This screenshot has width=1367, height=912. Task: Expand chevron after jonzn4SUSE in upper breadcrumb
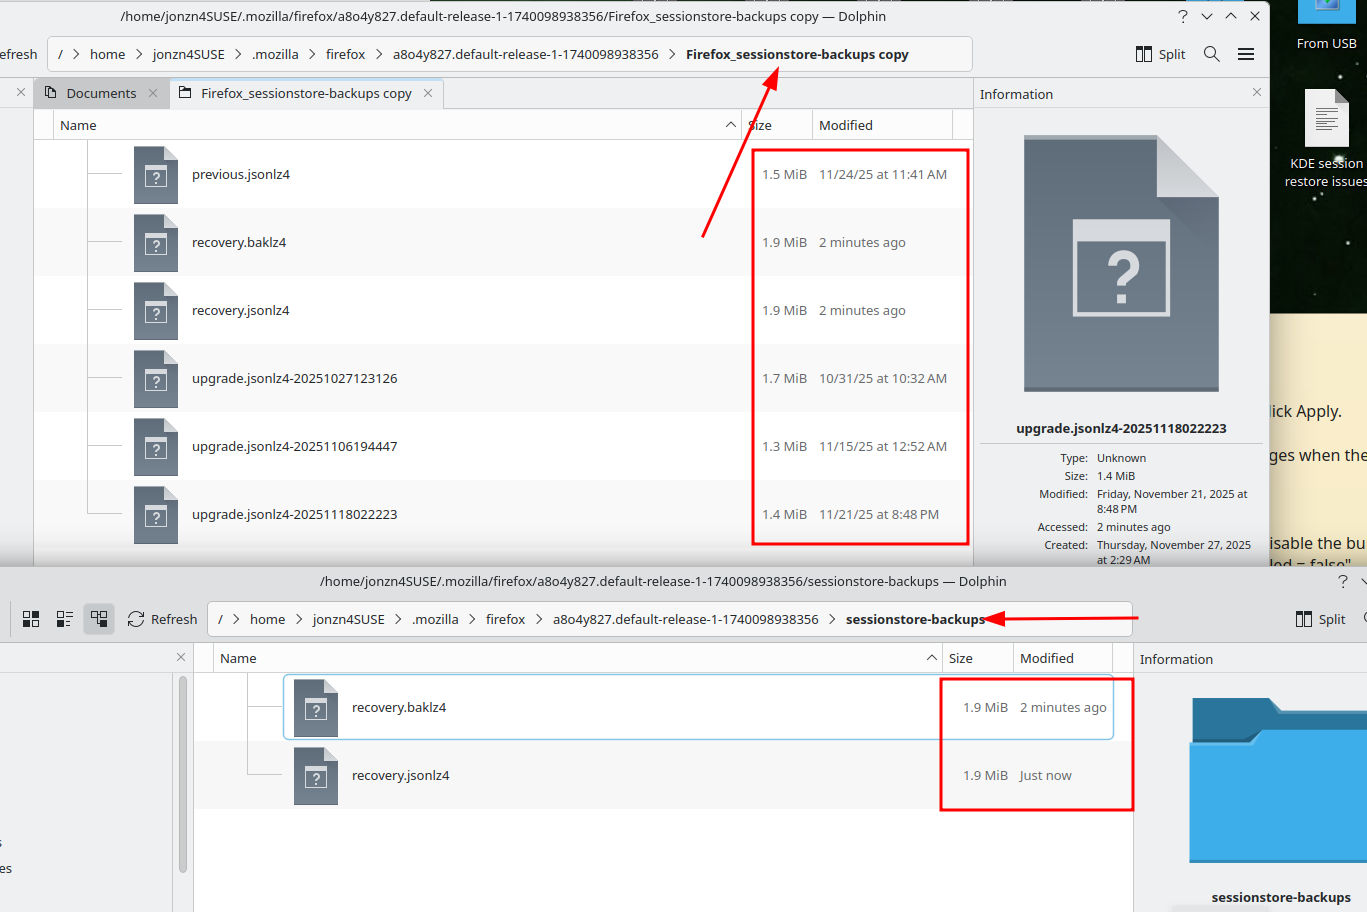(238, 54)
